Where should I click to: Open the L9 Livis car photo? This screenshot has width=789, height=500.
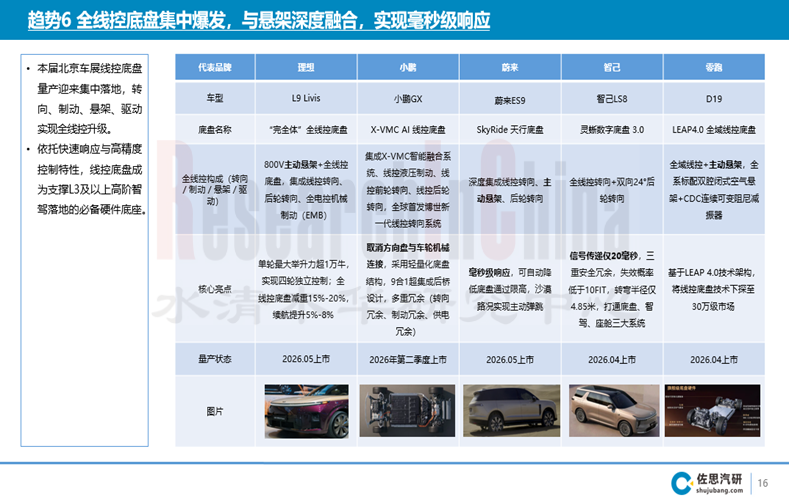coord(306,411)
